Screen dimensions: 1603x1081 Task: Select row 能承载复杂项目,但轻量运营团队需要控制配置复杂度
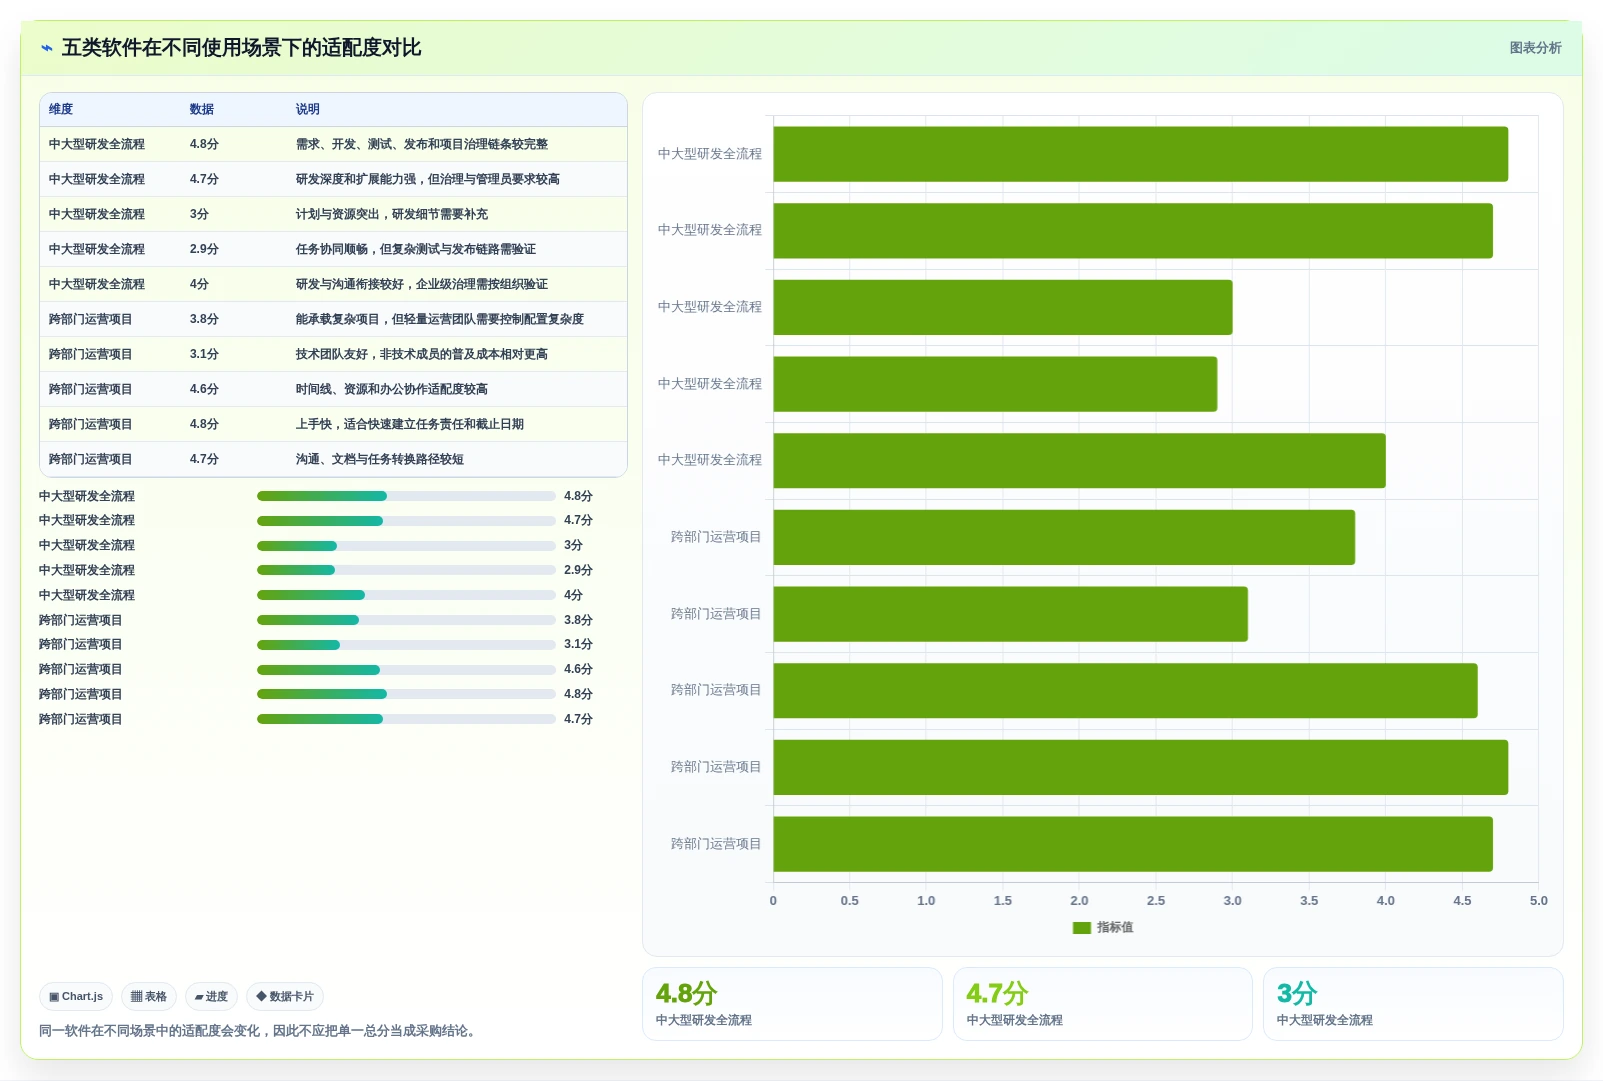pyautogui.click(x=333, y=319)
